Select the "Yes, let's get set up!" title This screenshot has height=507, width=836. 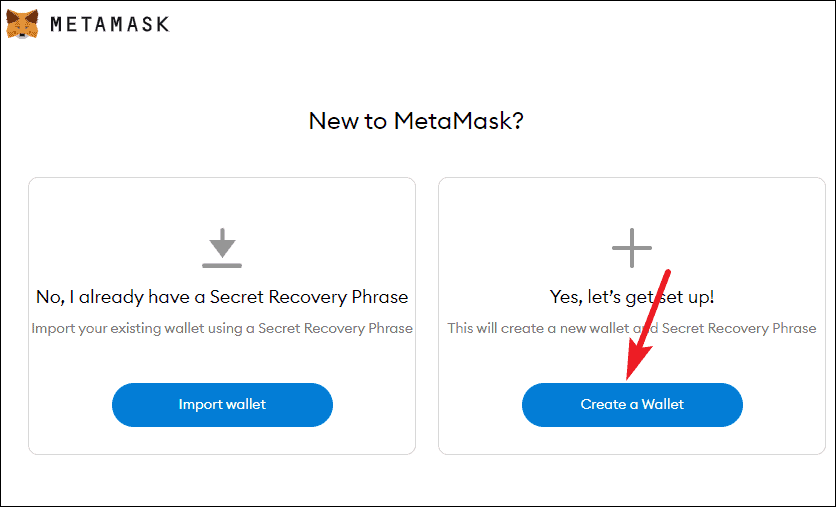(632, 297)
